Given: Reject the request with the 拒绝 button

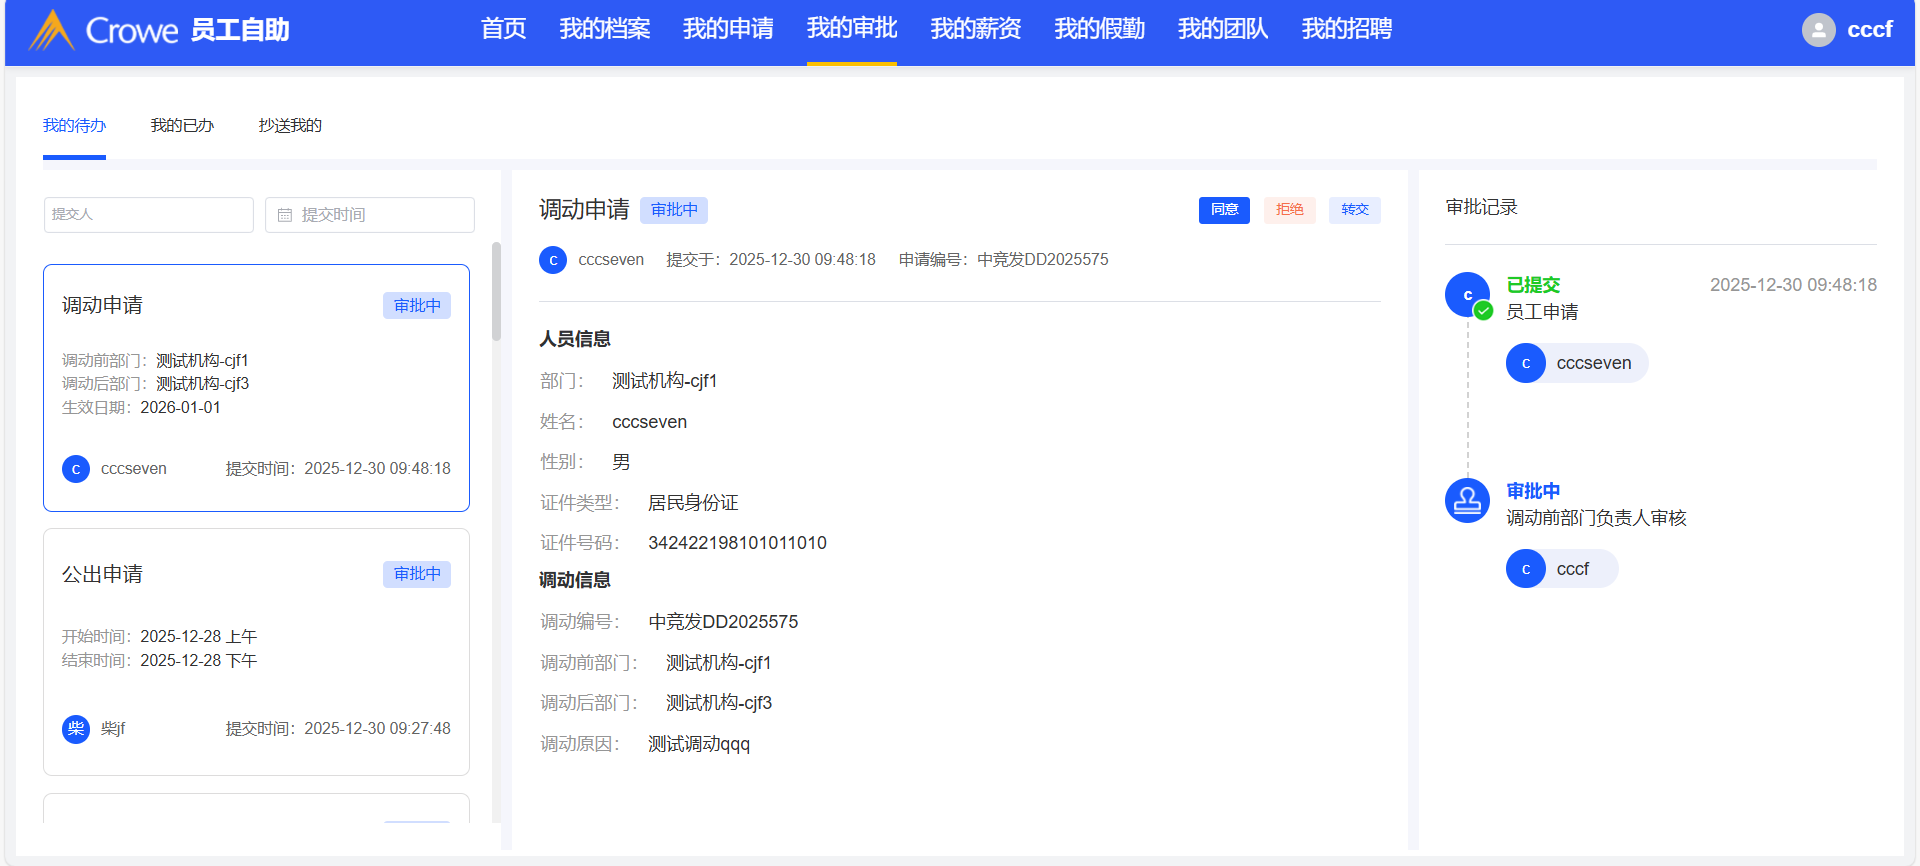Looking at the screenshot, I should [x=1289, y=210].
